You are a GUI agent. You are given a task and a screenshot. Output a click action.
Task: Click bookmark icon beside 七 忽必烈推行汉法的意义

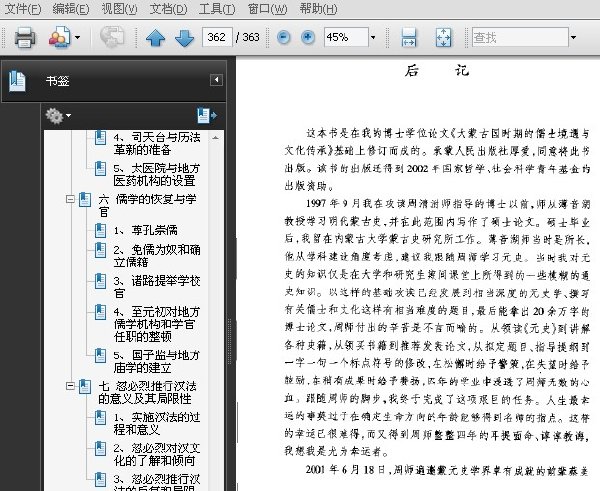tap(85, 387)
